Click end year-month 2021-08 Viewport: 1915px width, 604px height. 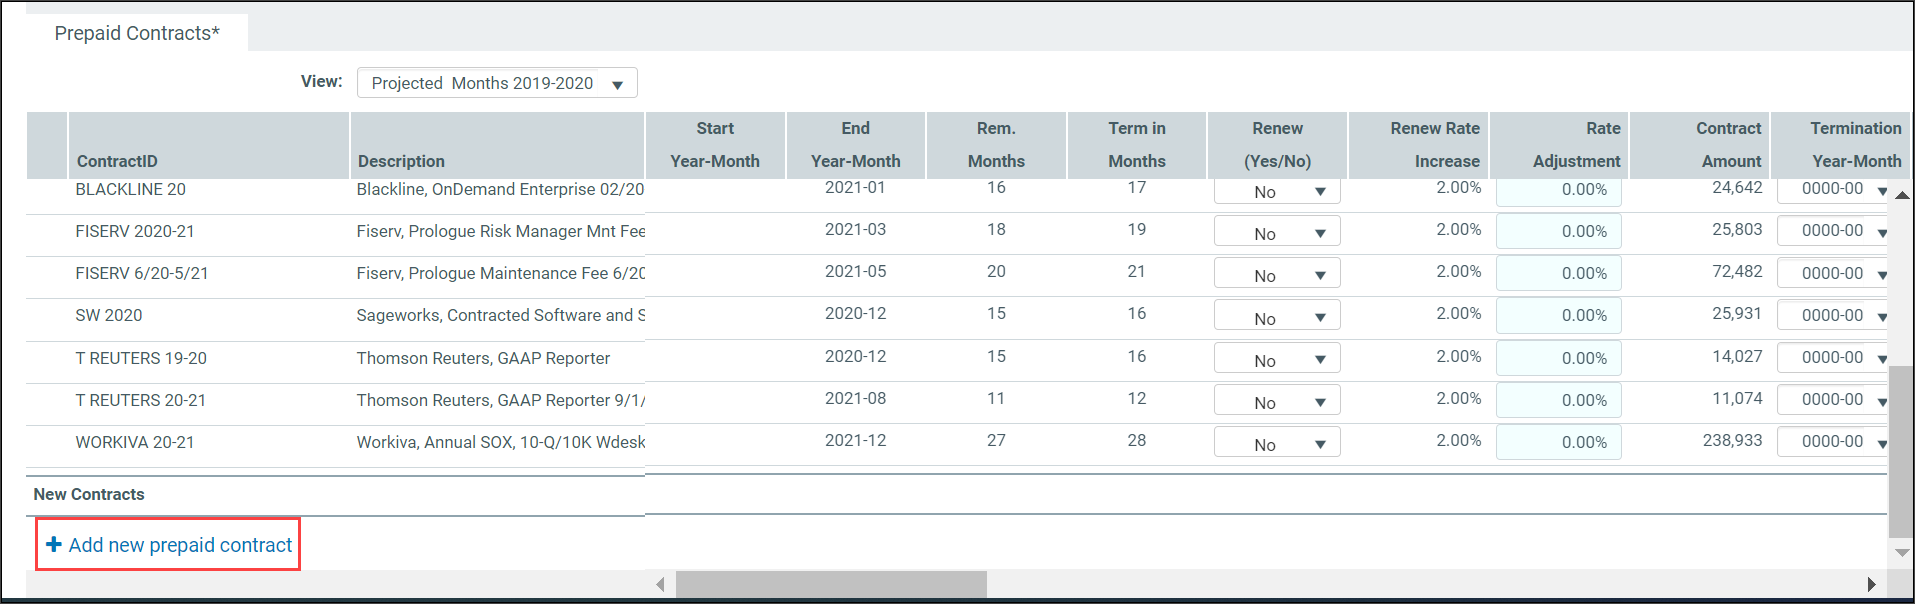pyautogui.click(x=855, y=398)
